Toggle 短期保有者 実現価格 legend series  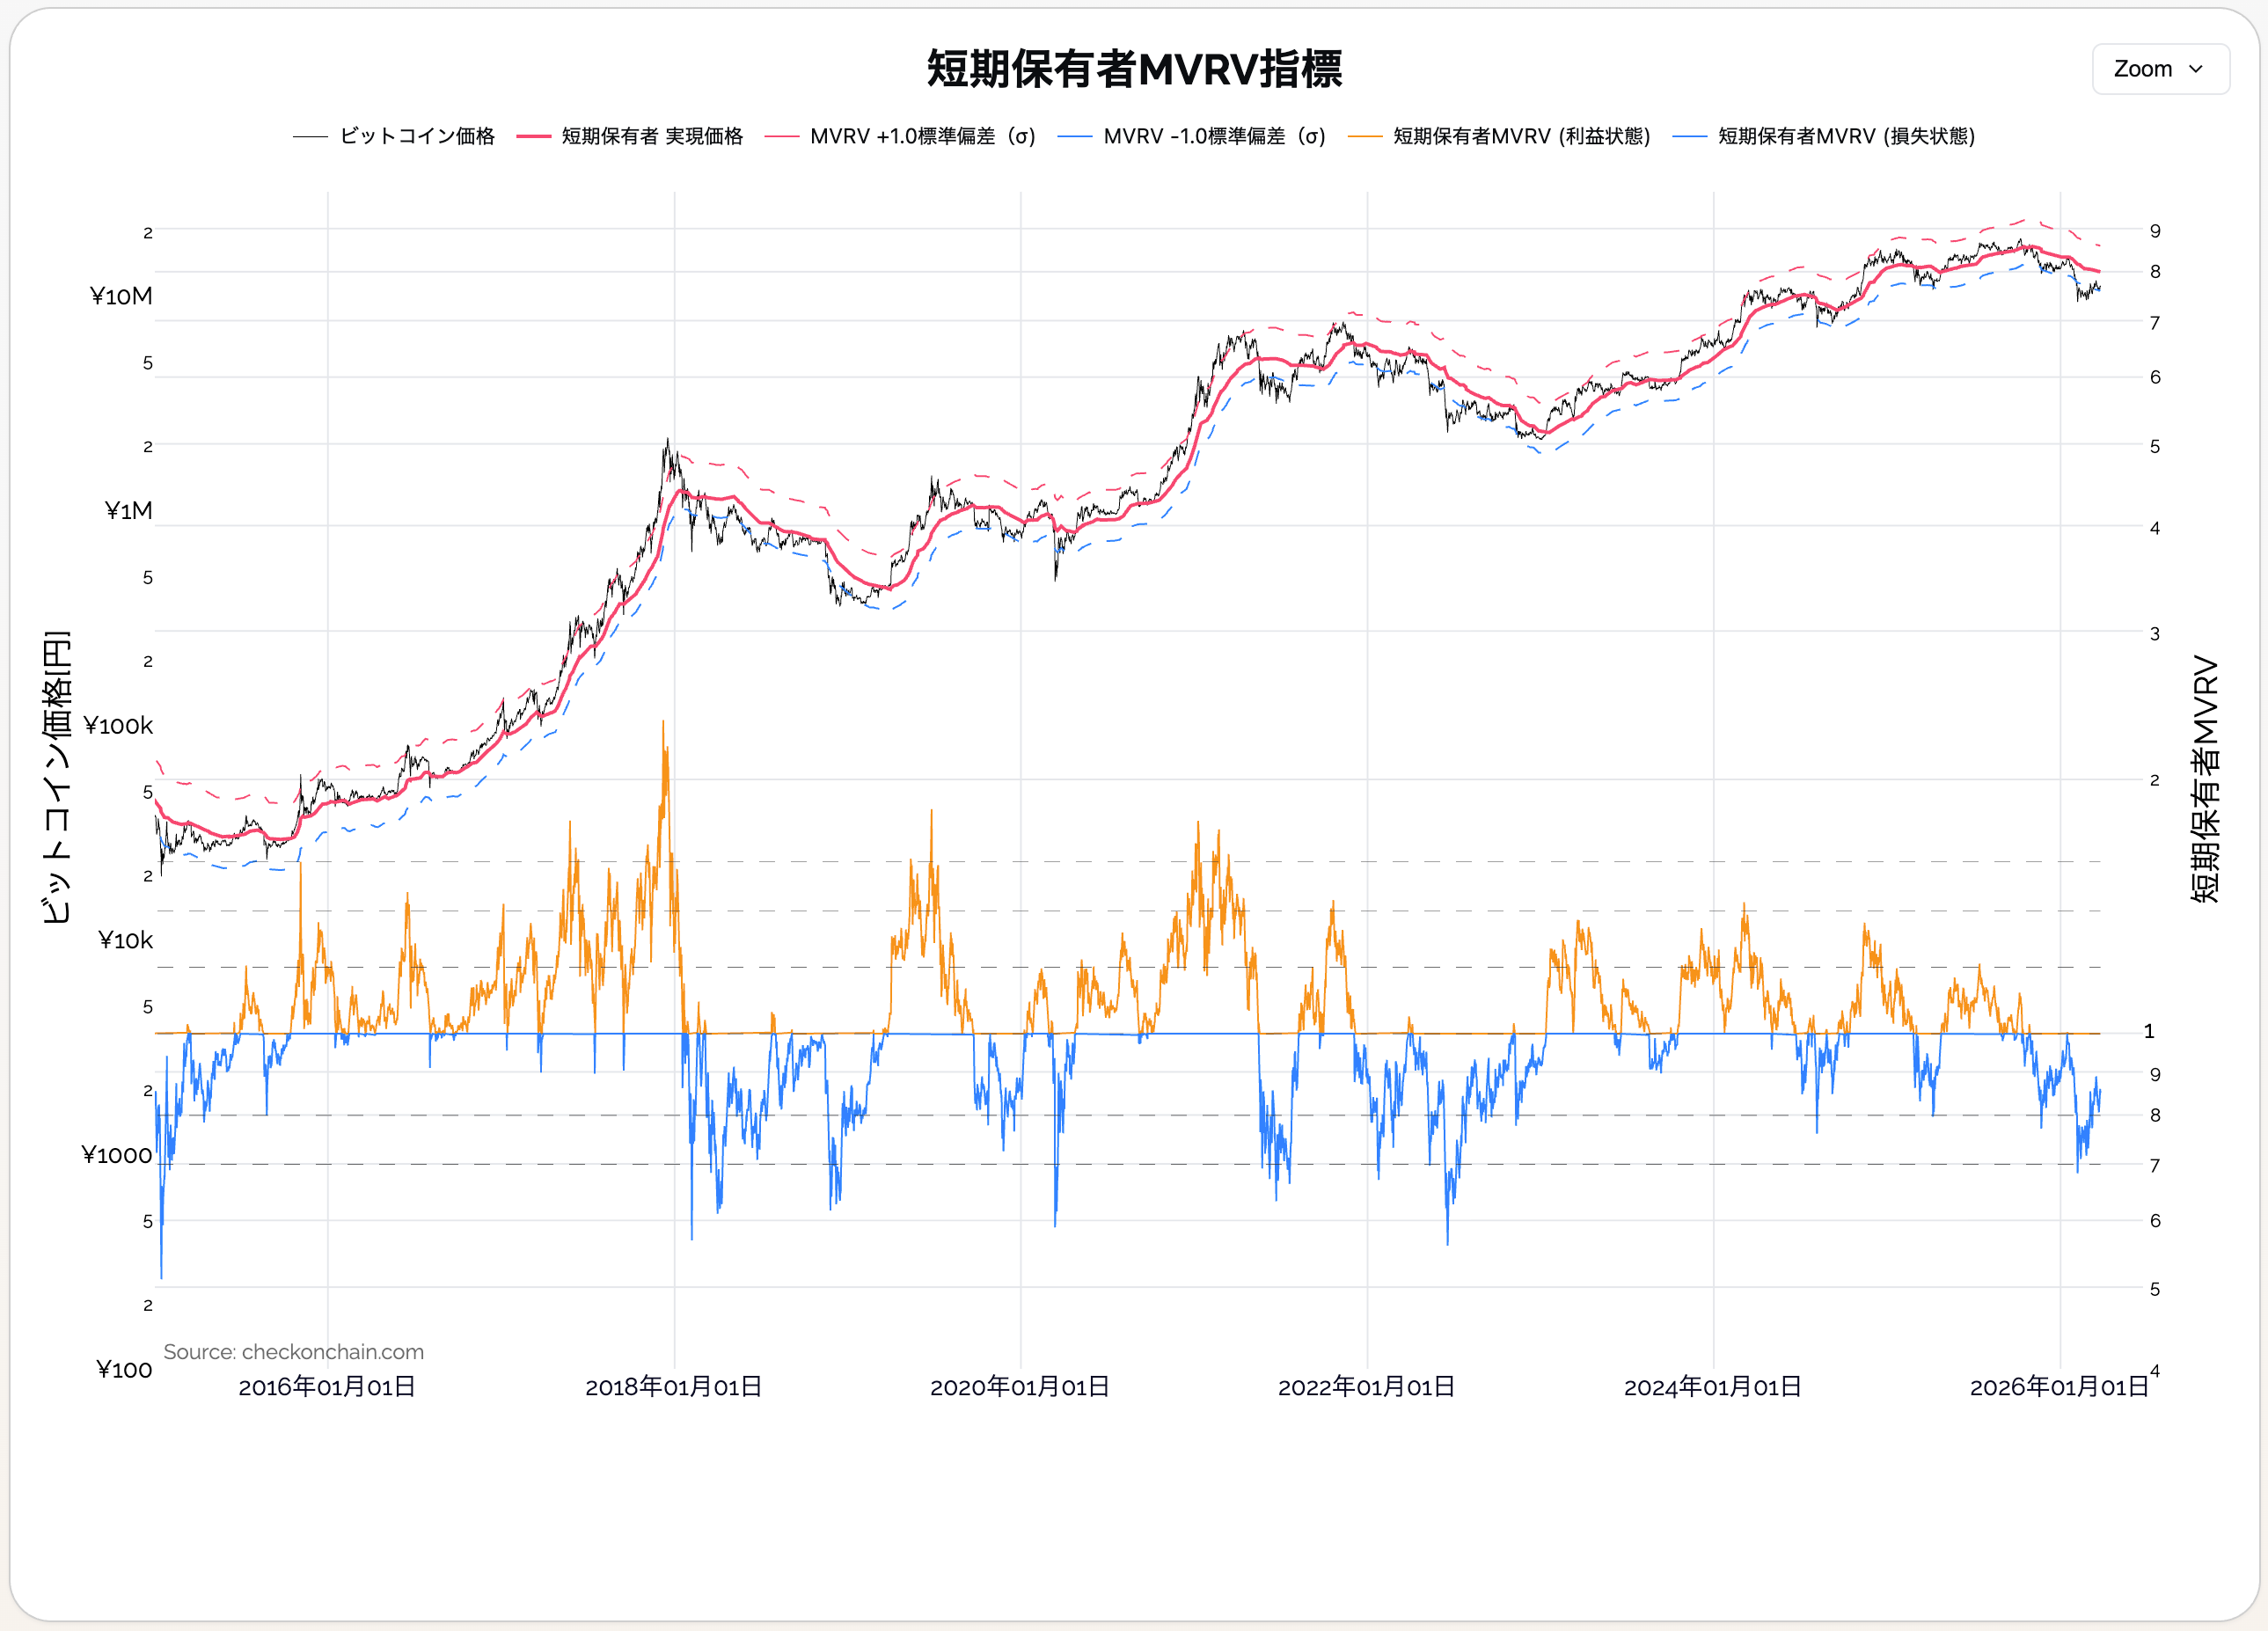[652, 136]
